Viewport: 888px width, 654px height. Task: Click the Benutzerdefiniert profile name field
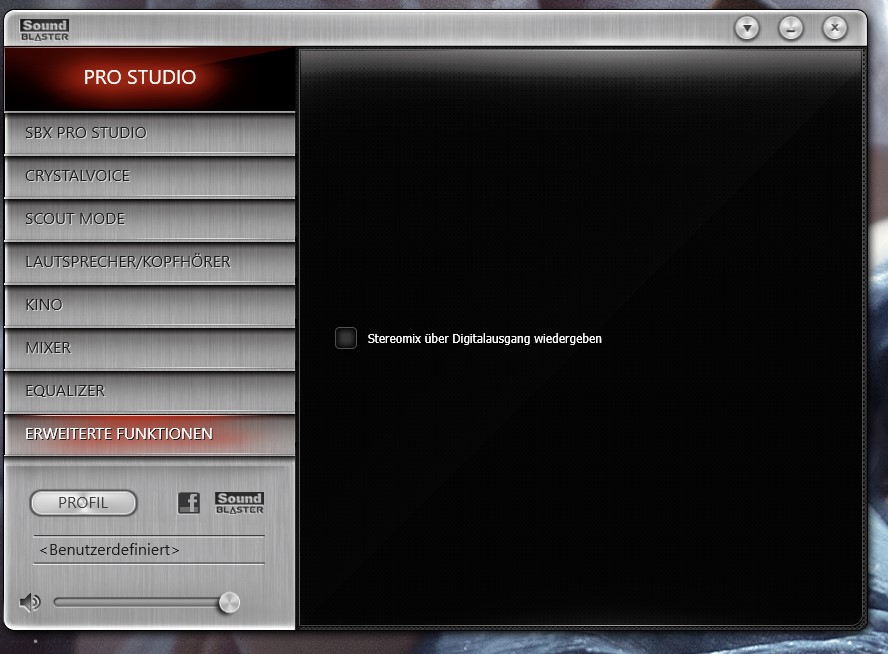click(x=149, y=550)
